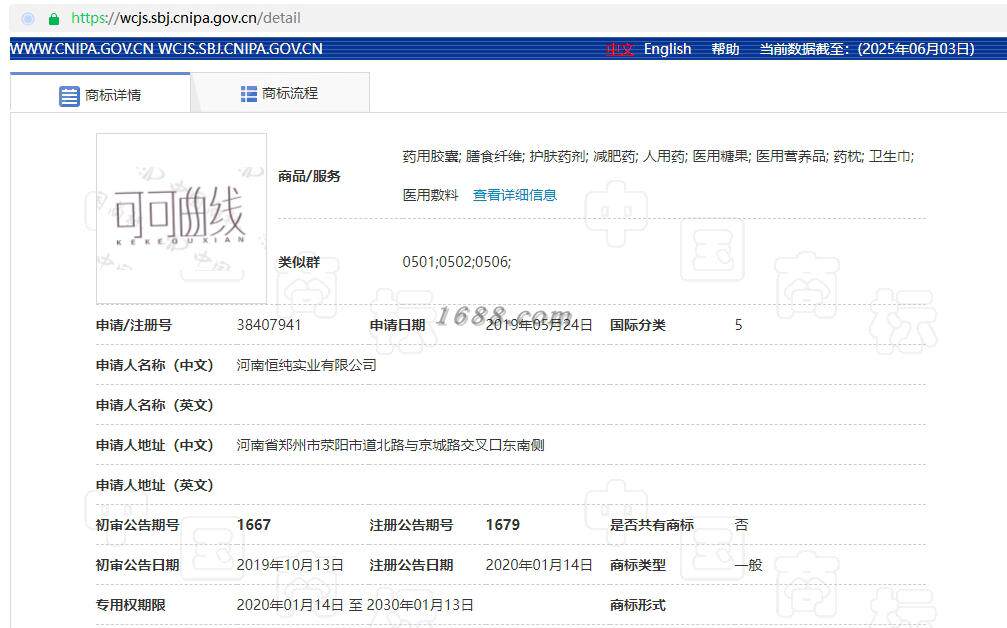1007x628 pixels.
Task: Select similar group codes 0501;0502;0506;
Action: tap(457, 262)
